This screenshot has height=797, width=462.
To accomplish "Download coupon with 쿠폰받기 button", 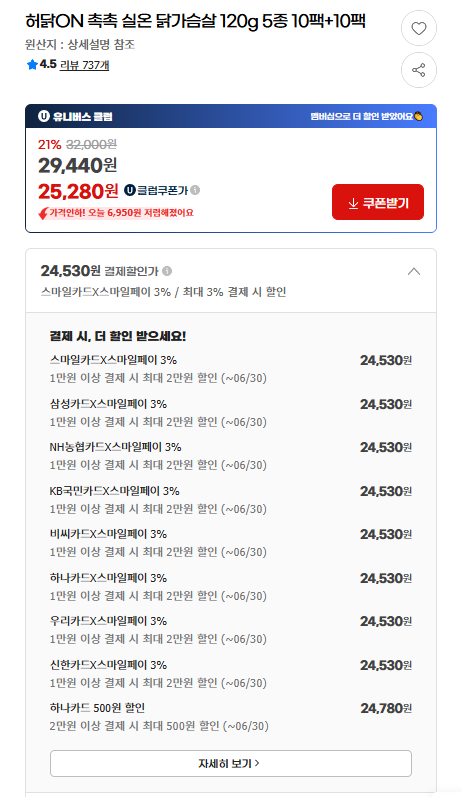I will [x=378, y=202].
